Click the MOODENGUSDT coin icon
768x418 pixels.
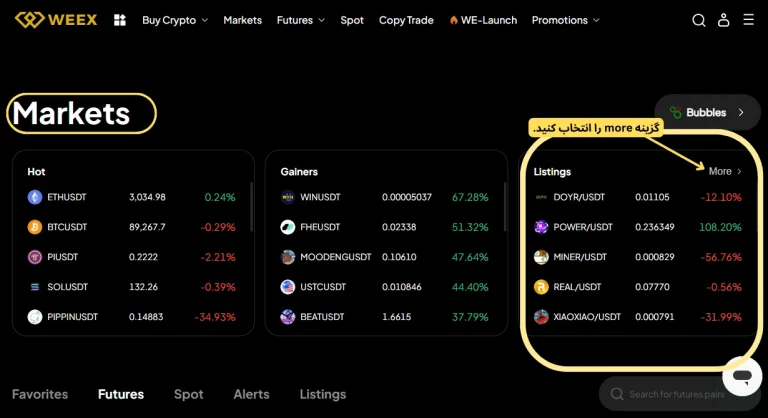coord(288,257)
